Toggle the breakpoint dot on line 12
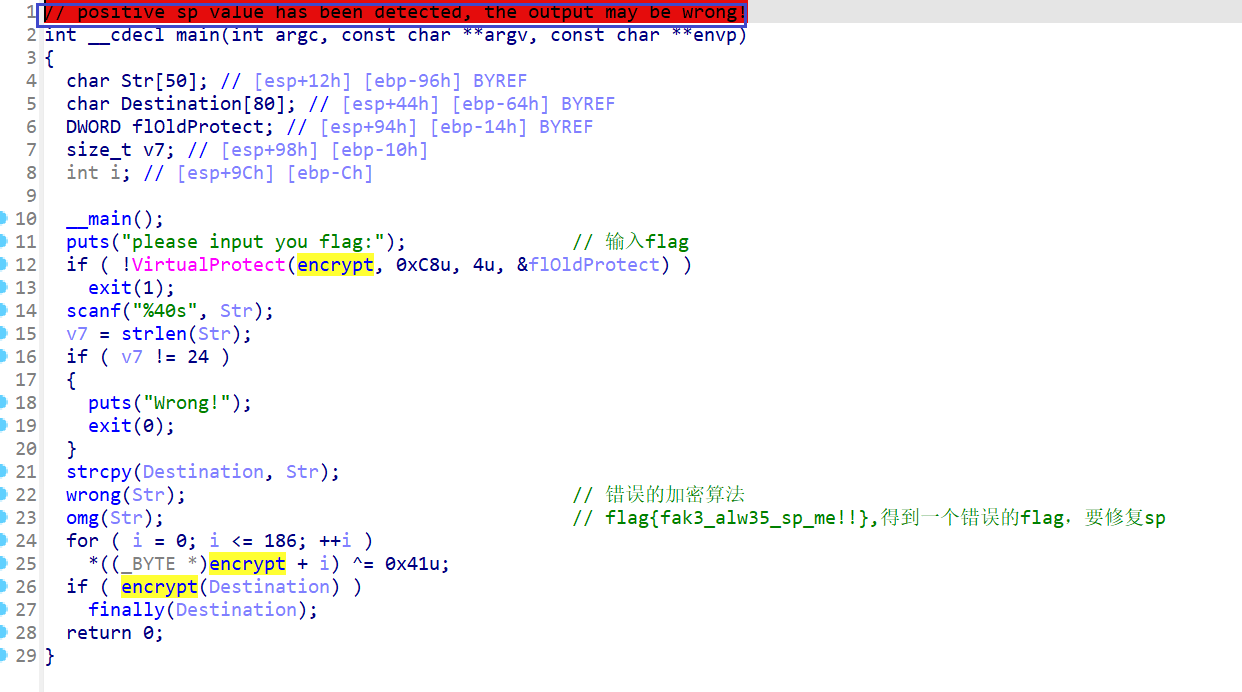This screenshot has height=692, width=1242. click(x=4, y=265)
